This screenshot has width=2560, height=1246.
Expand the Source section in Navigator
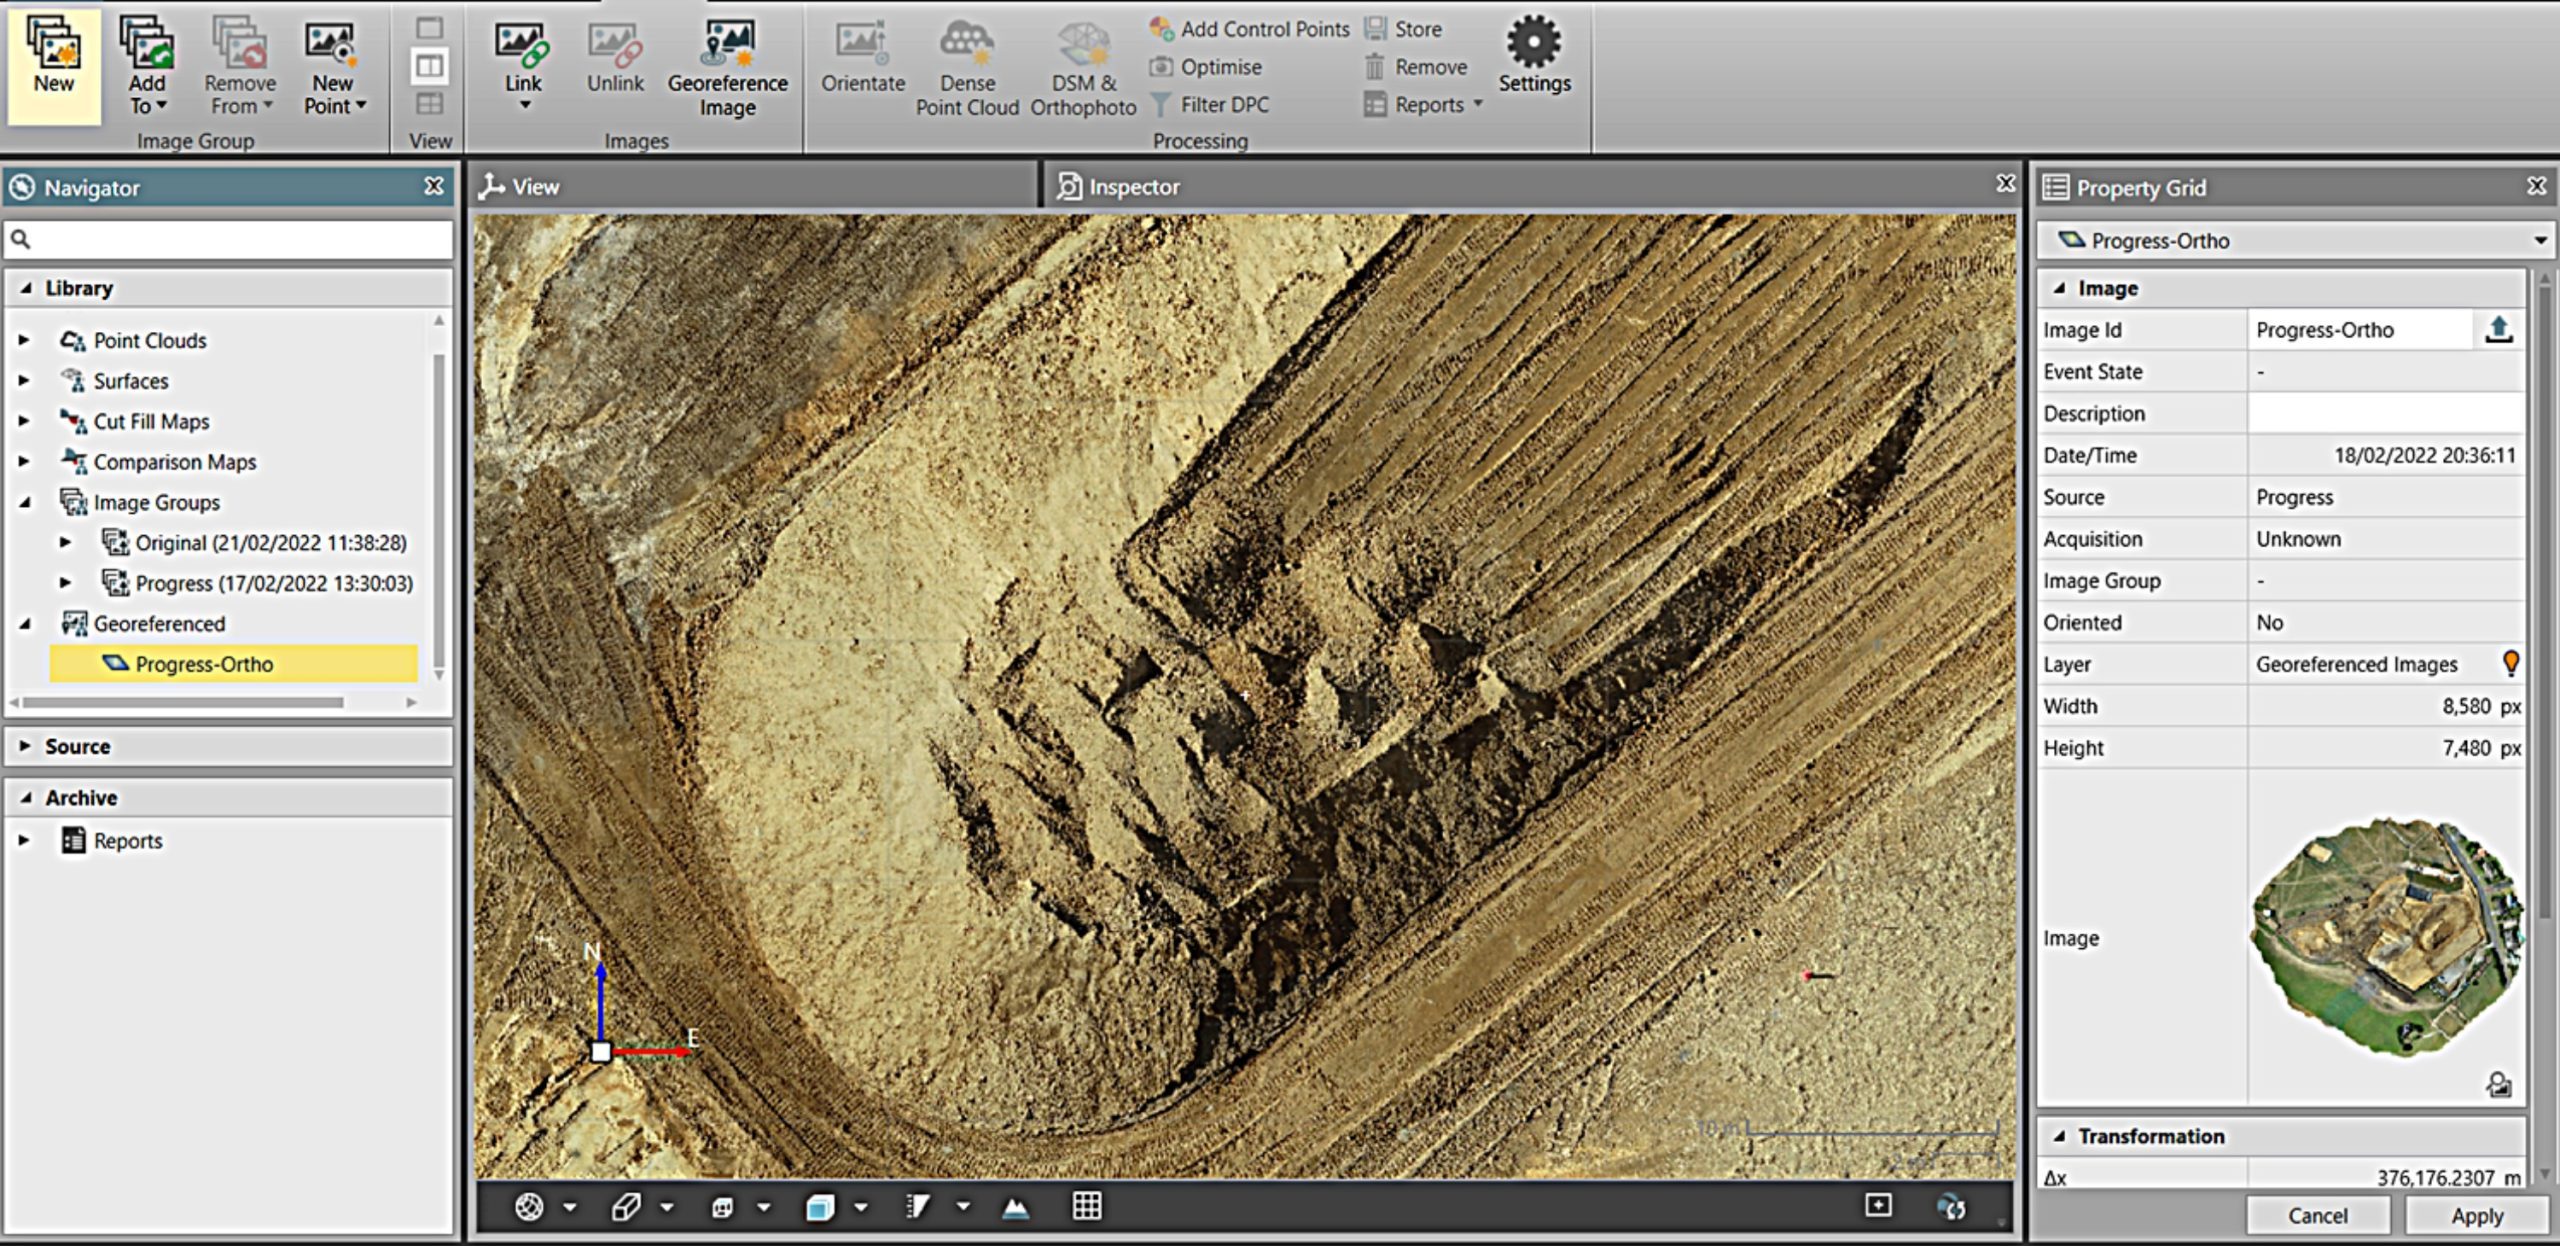(26, 746)
